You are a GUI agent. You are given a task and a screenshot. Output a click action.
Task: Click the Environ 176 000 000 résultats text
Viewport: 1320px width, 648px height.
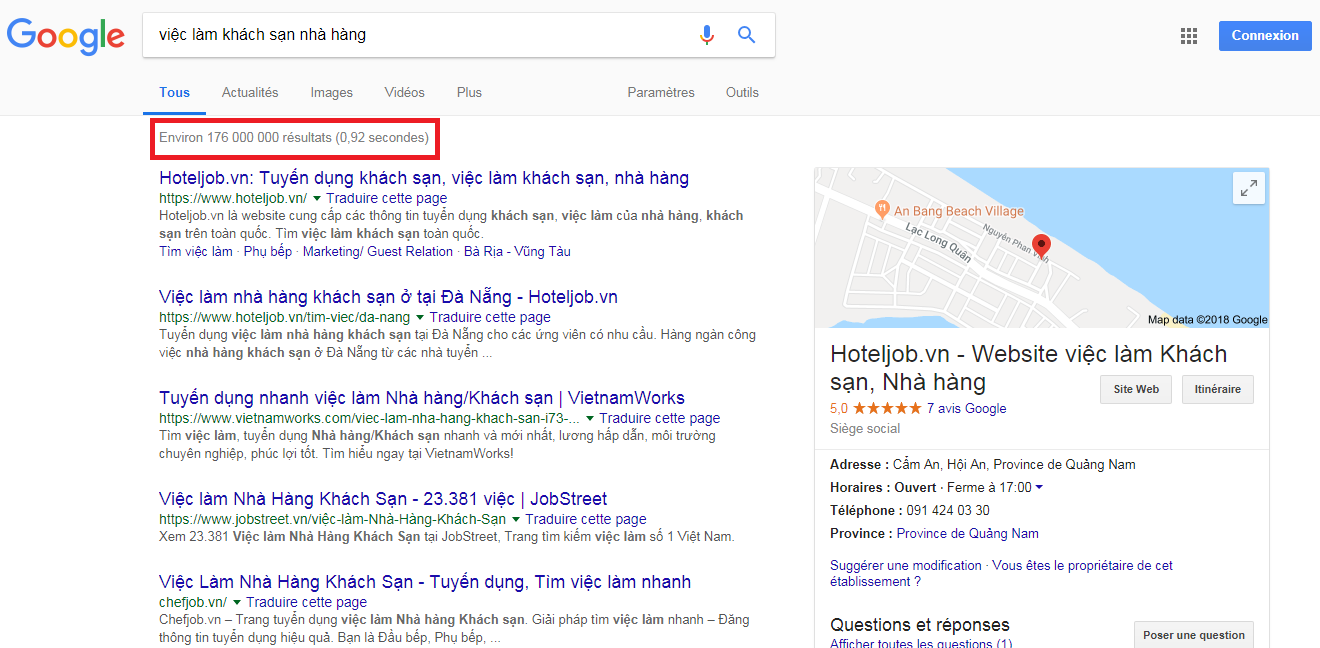pyautogui.click(x=294, y=137)
